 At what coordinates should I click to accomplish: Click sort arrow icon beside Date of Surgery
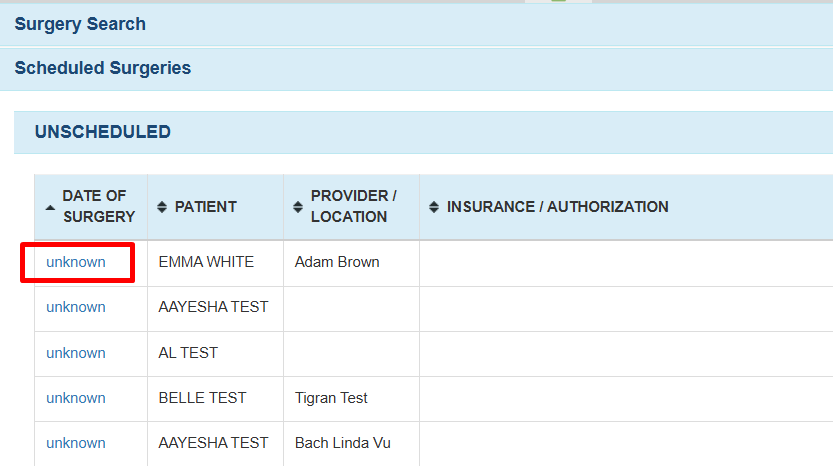(x=50, y=207)
